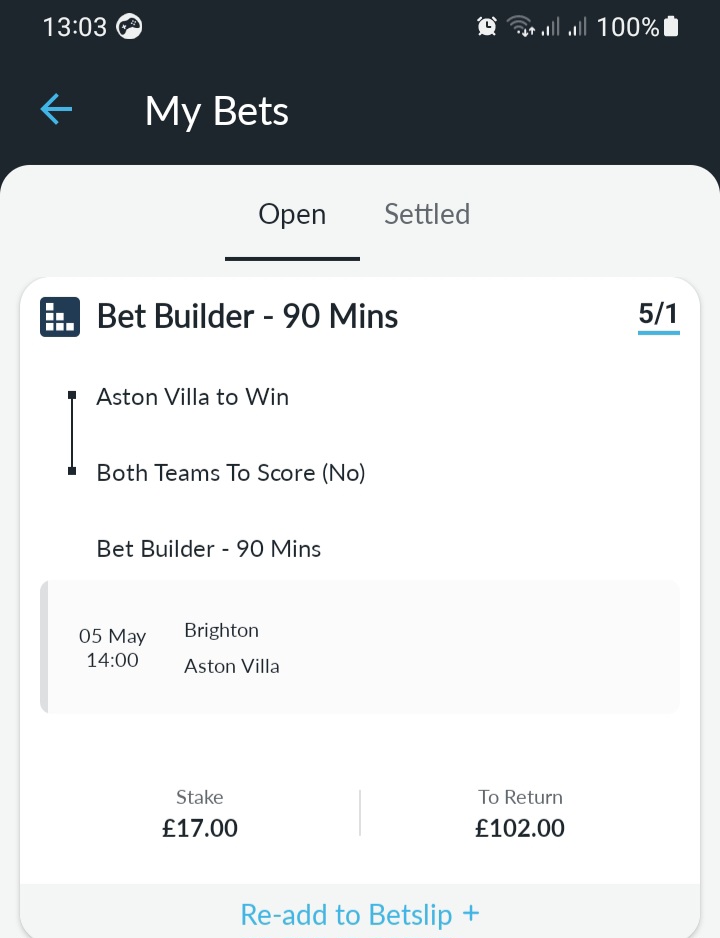The width and height of the screenshot is (720, 938).
Task: Tap Both Teams To Score (No) selection
Action: tap(231, 473)
